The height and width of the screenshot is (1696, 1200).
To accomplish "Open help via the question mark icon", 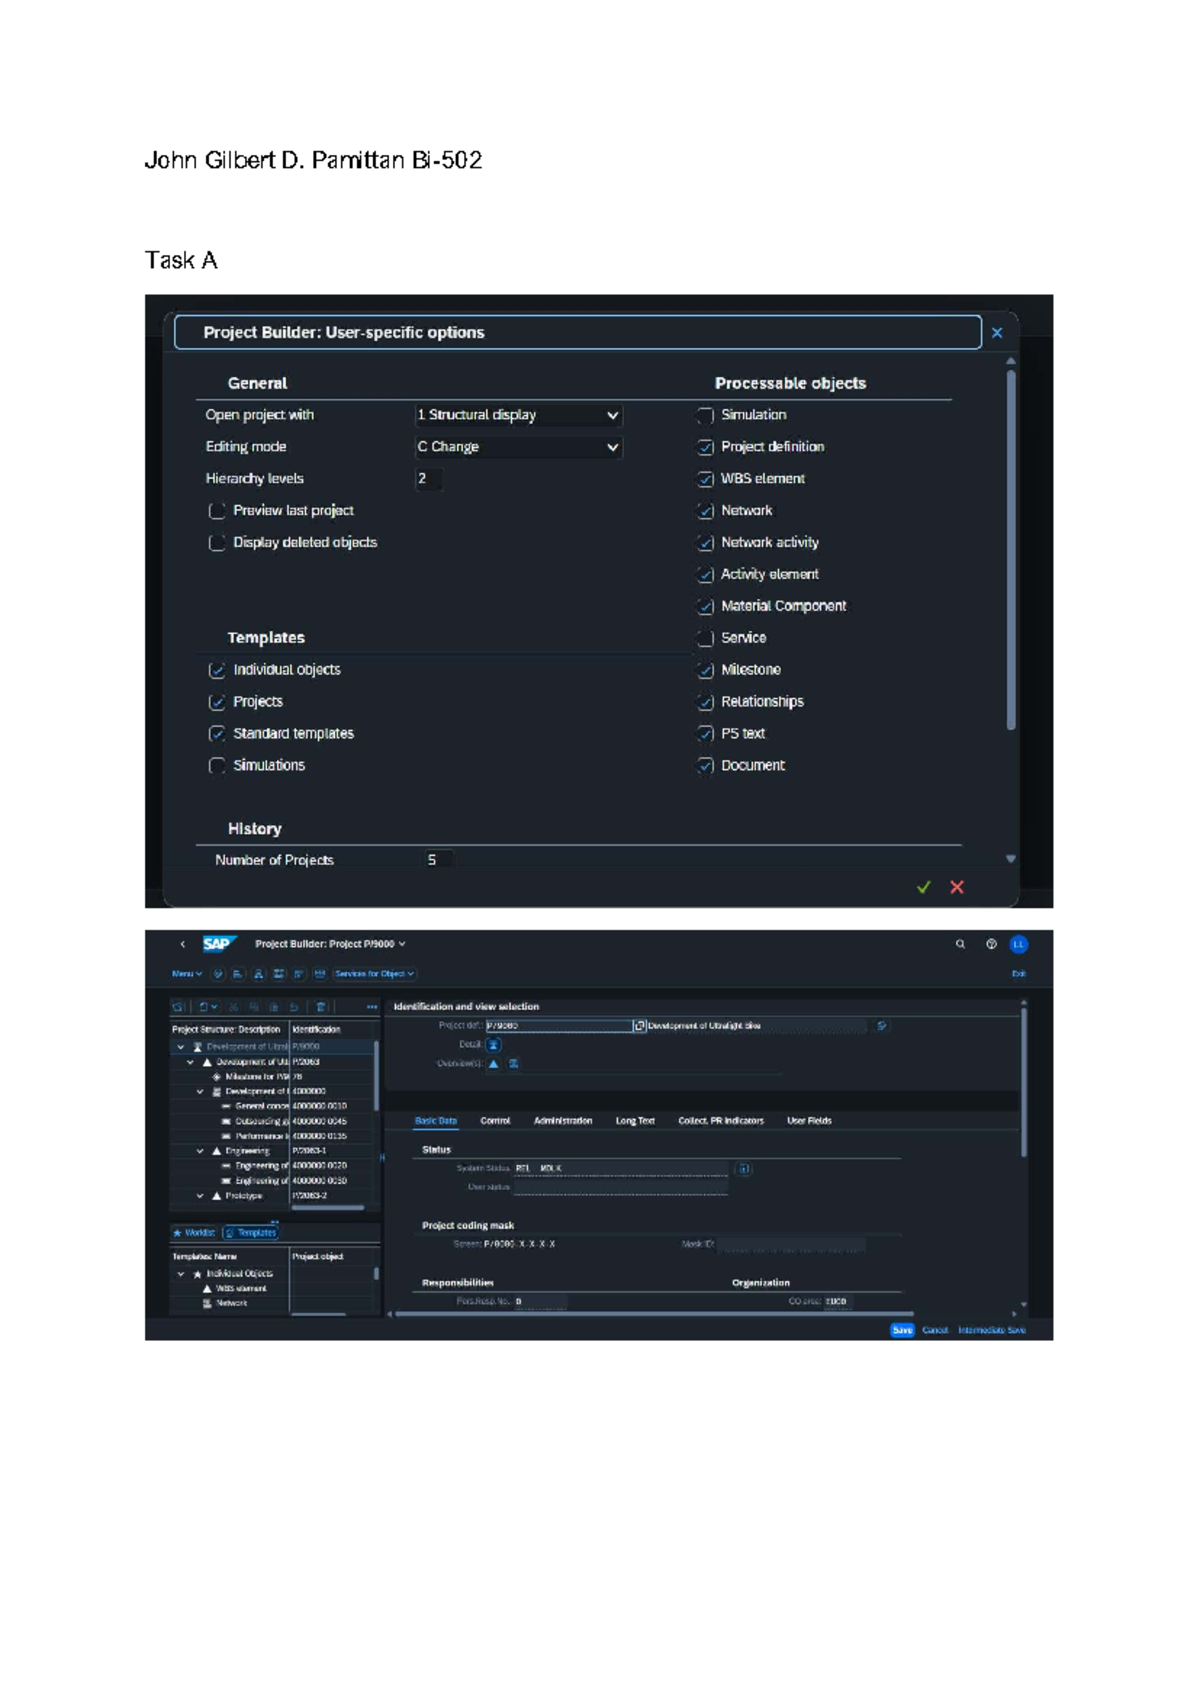I will tap(991, 944).
